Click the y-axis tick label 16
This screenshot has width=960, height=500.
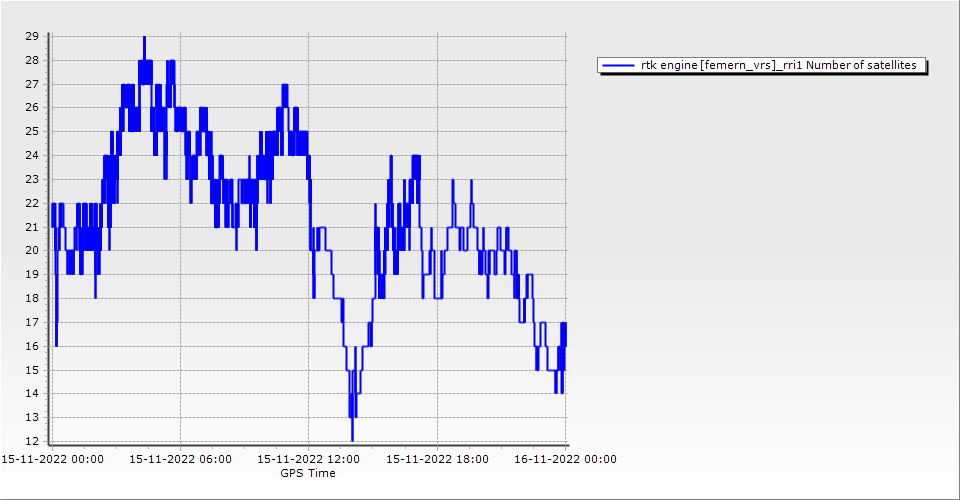coord(32,346)
